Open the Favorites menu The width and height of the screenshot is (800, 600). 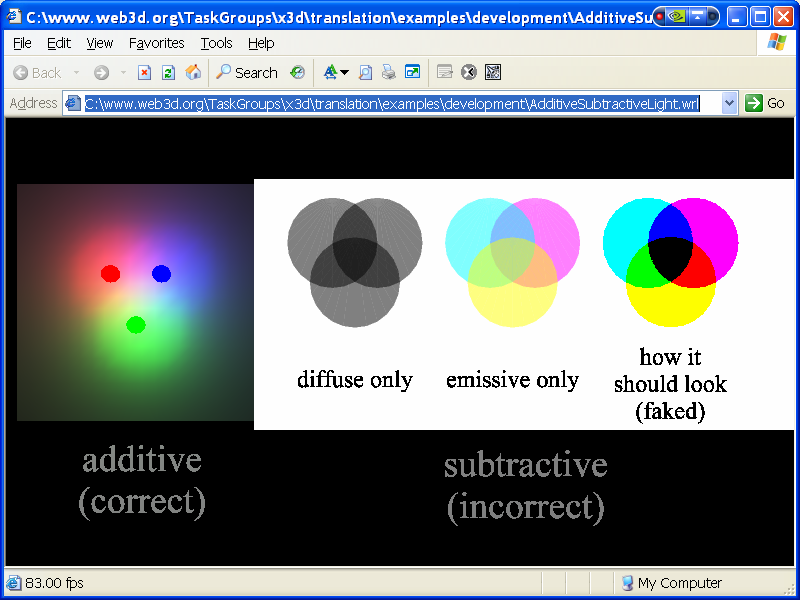156,43
